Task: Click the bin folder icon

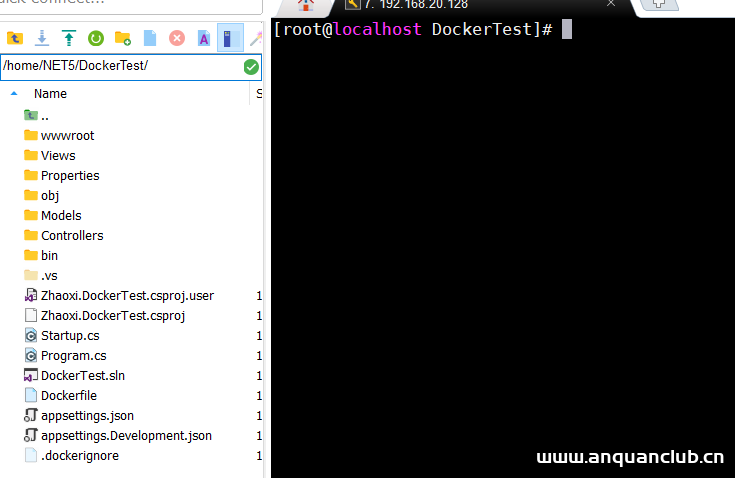Action: 31,255
